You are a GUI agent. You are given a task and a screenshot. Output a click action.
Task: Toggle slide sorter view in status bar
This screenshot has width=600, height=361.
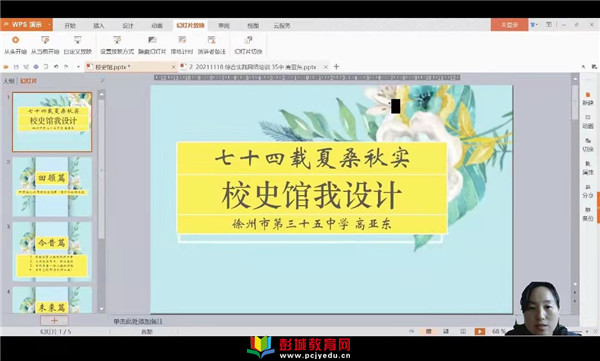coord(446,331)
